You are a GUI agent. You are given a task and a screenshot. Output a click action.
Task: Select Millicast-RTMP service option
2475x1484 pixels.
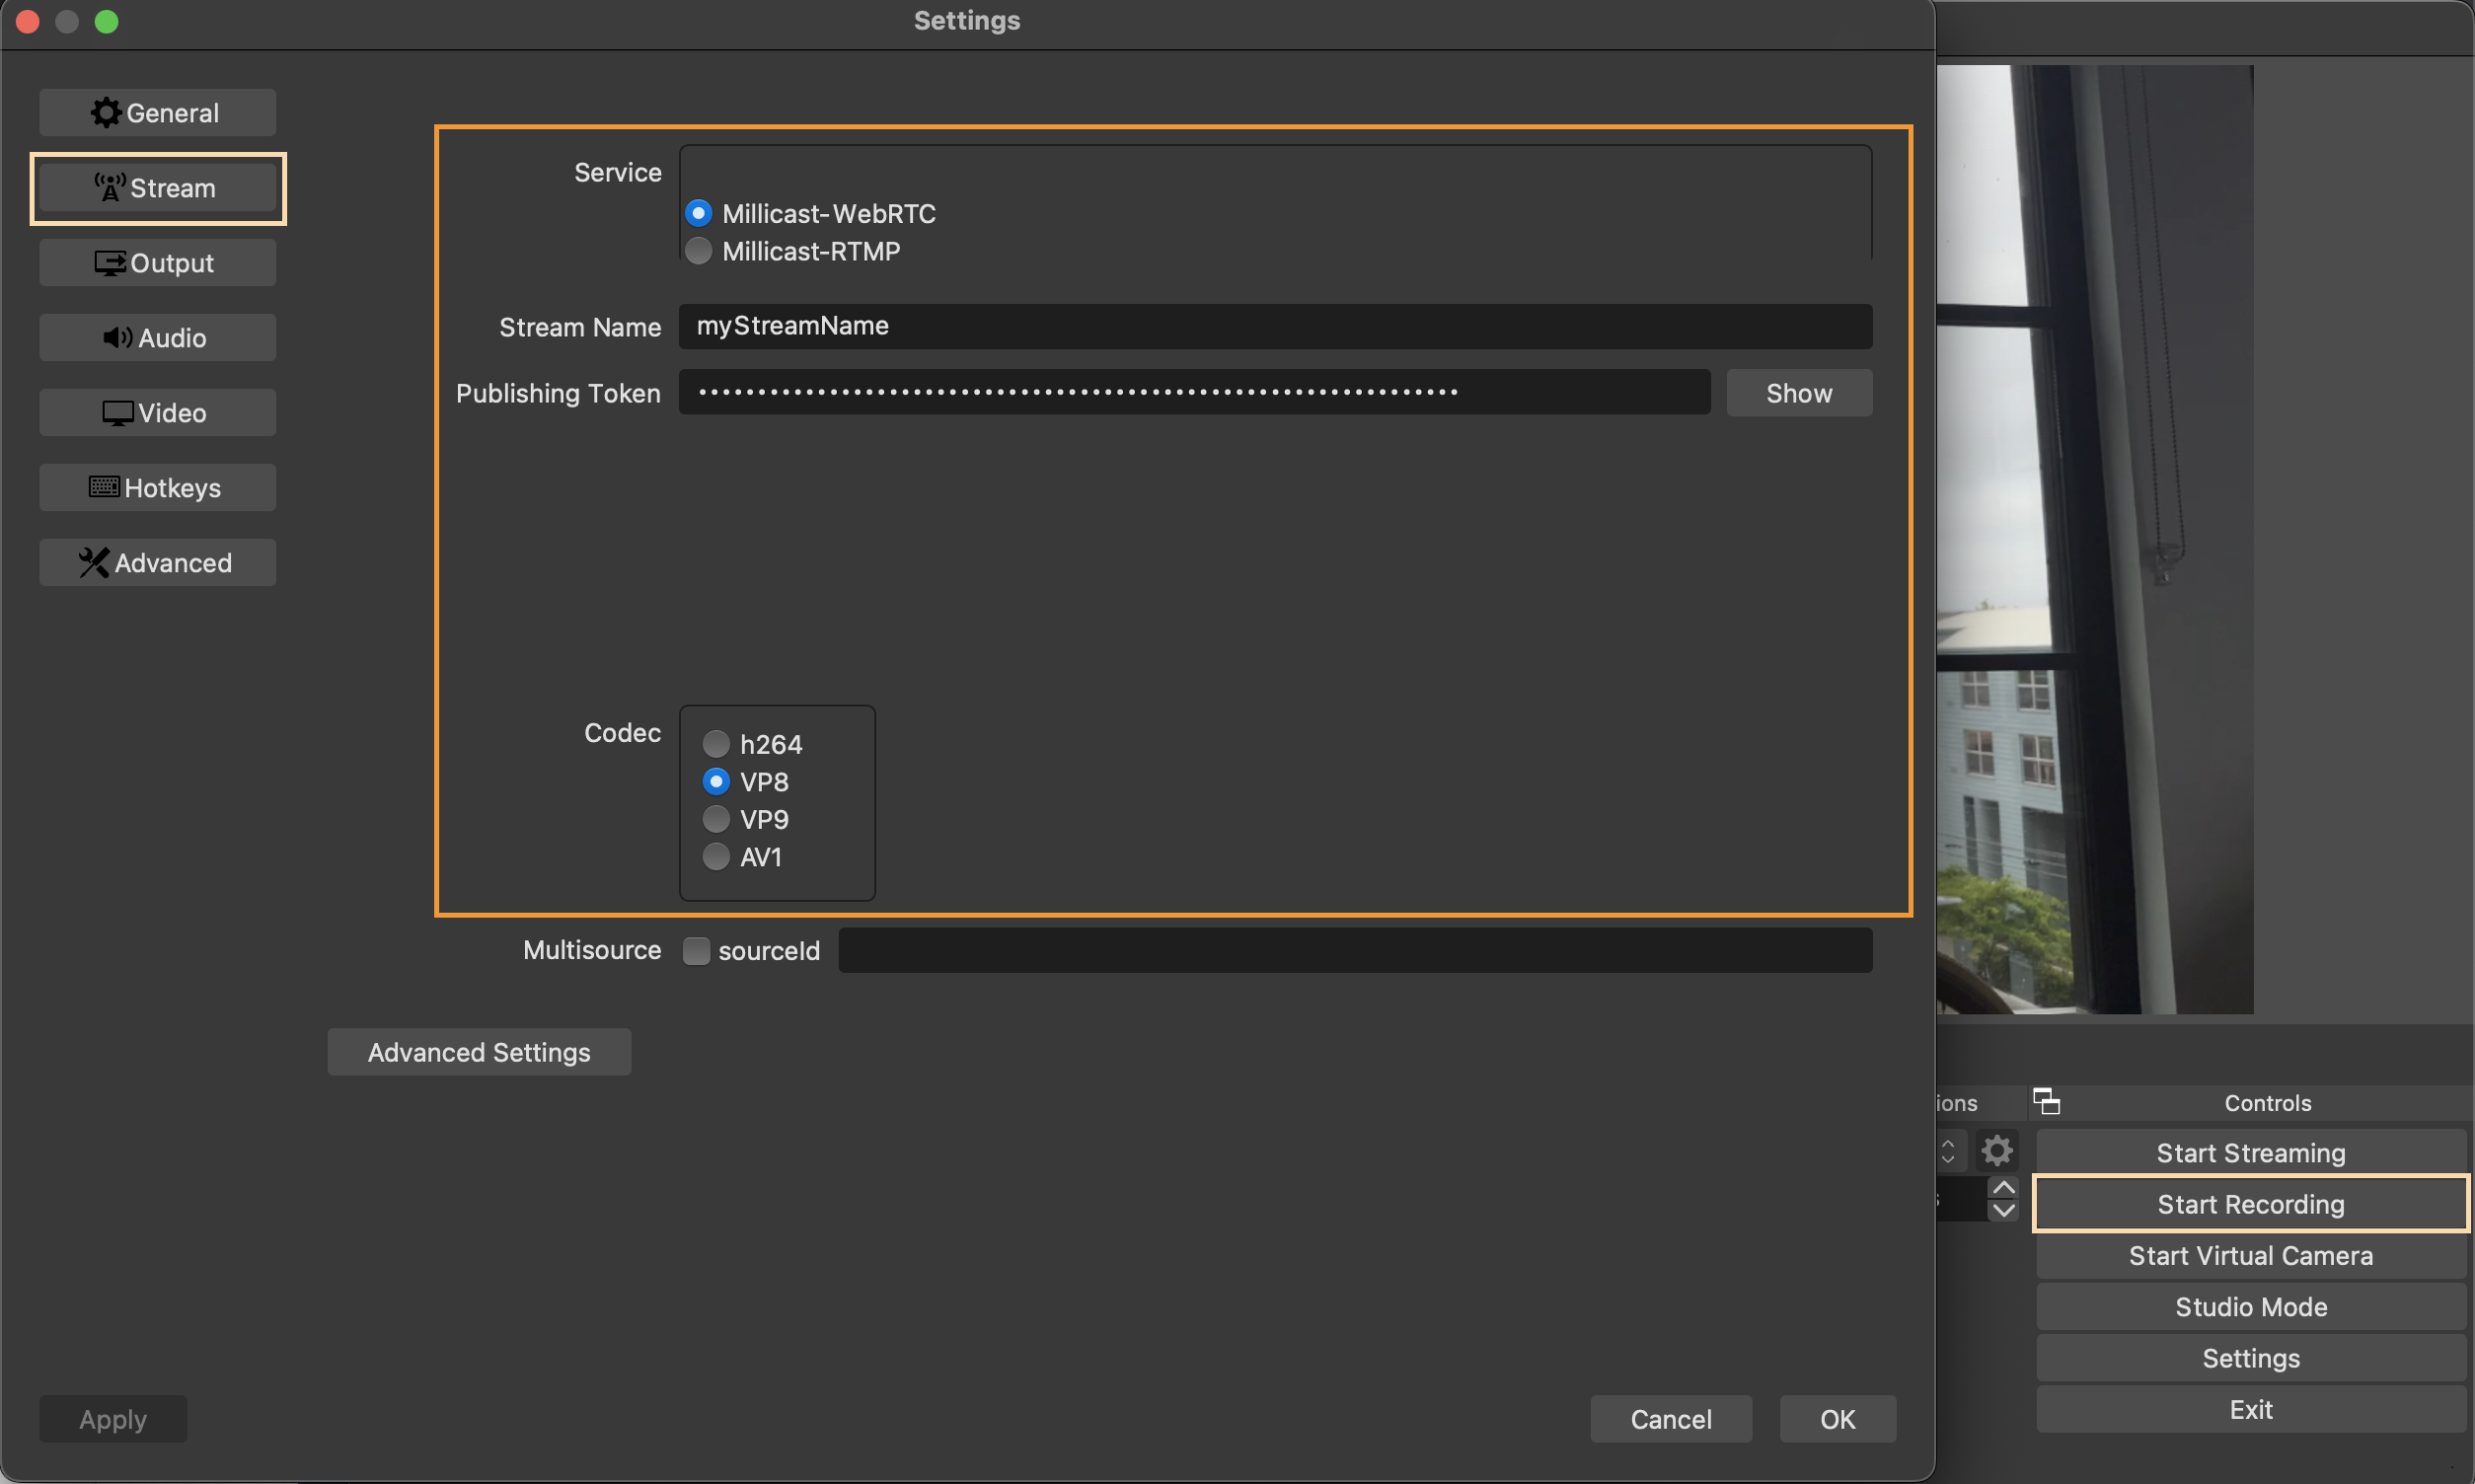pos(699,251)
